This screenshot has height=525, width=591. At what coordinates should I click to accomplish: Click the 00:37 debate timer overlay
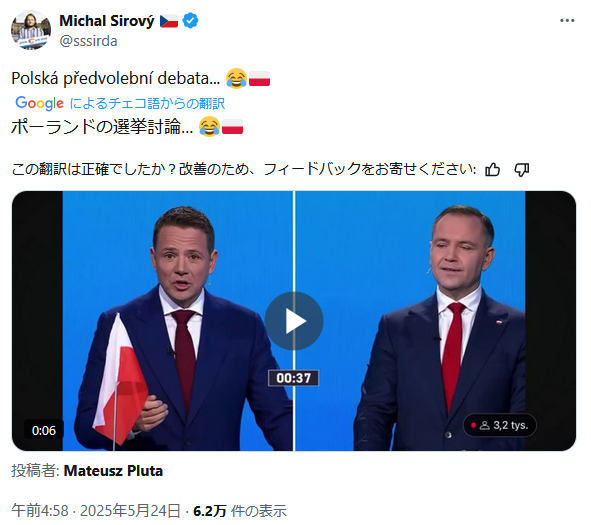[294, 378]
